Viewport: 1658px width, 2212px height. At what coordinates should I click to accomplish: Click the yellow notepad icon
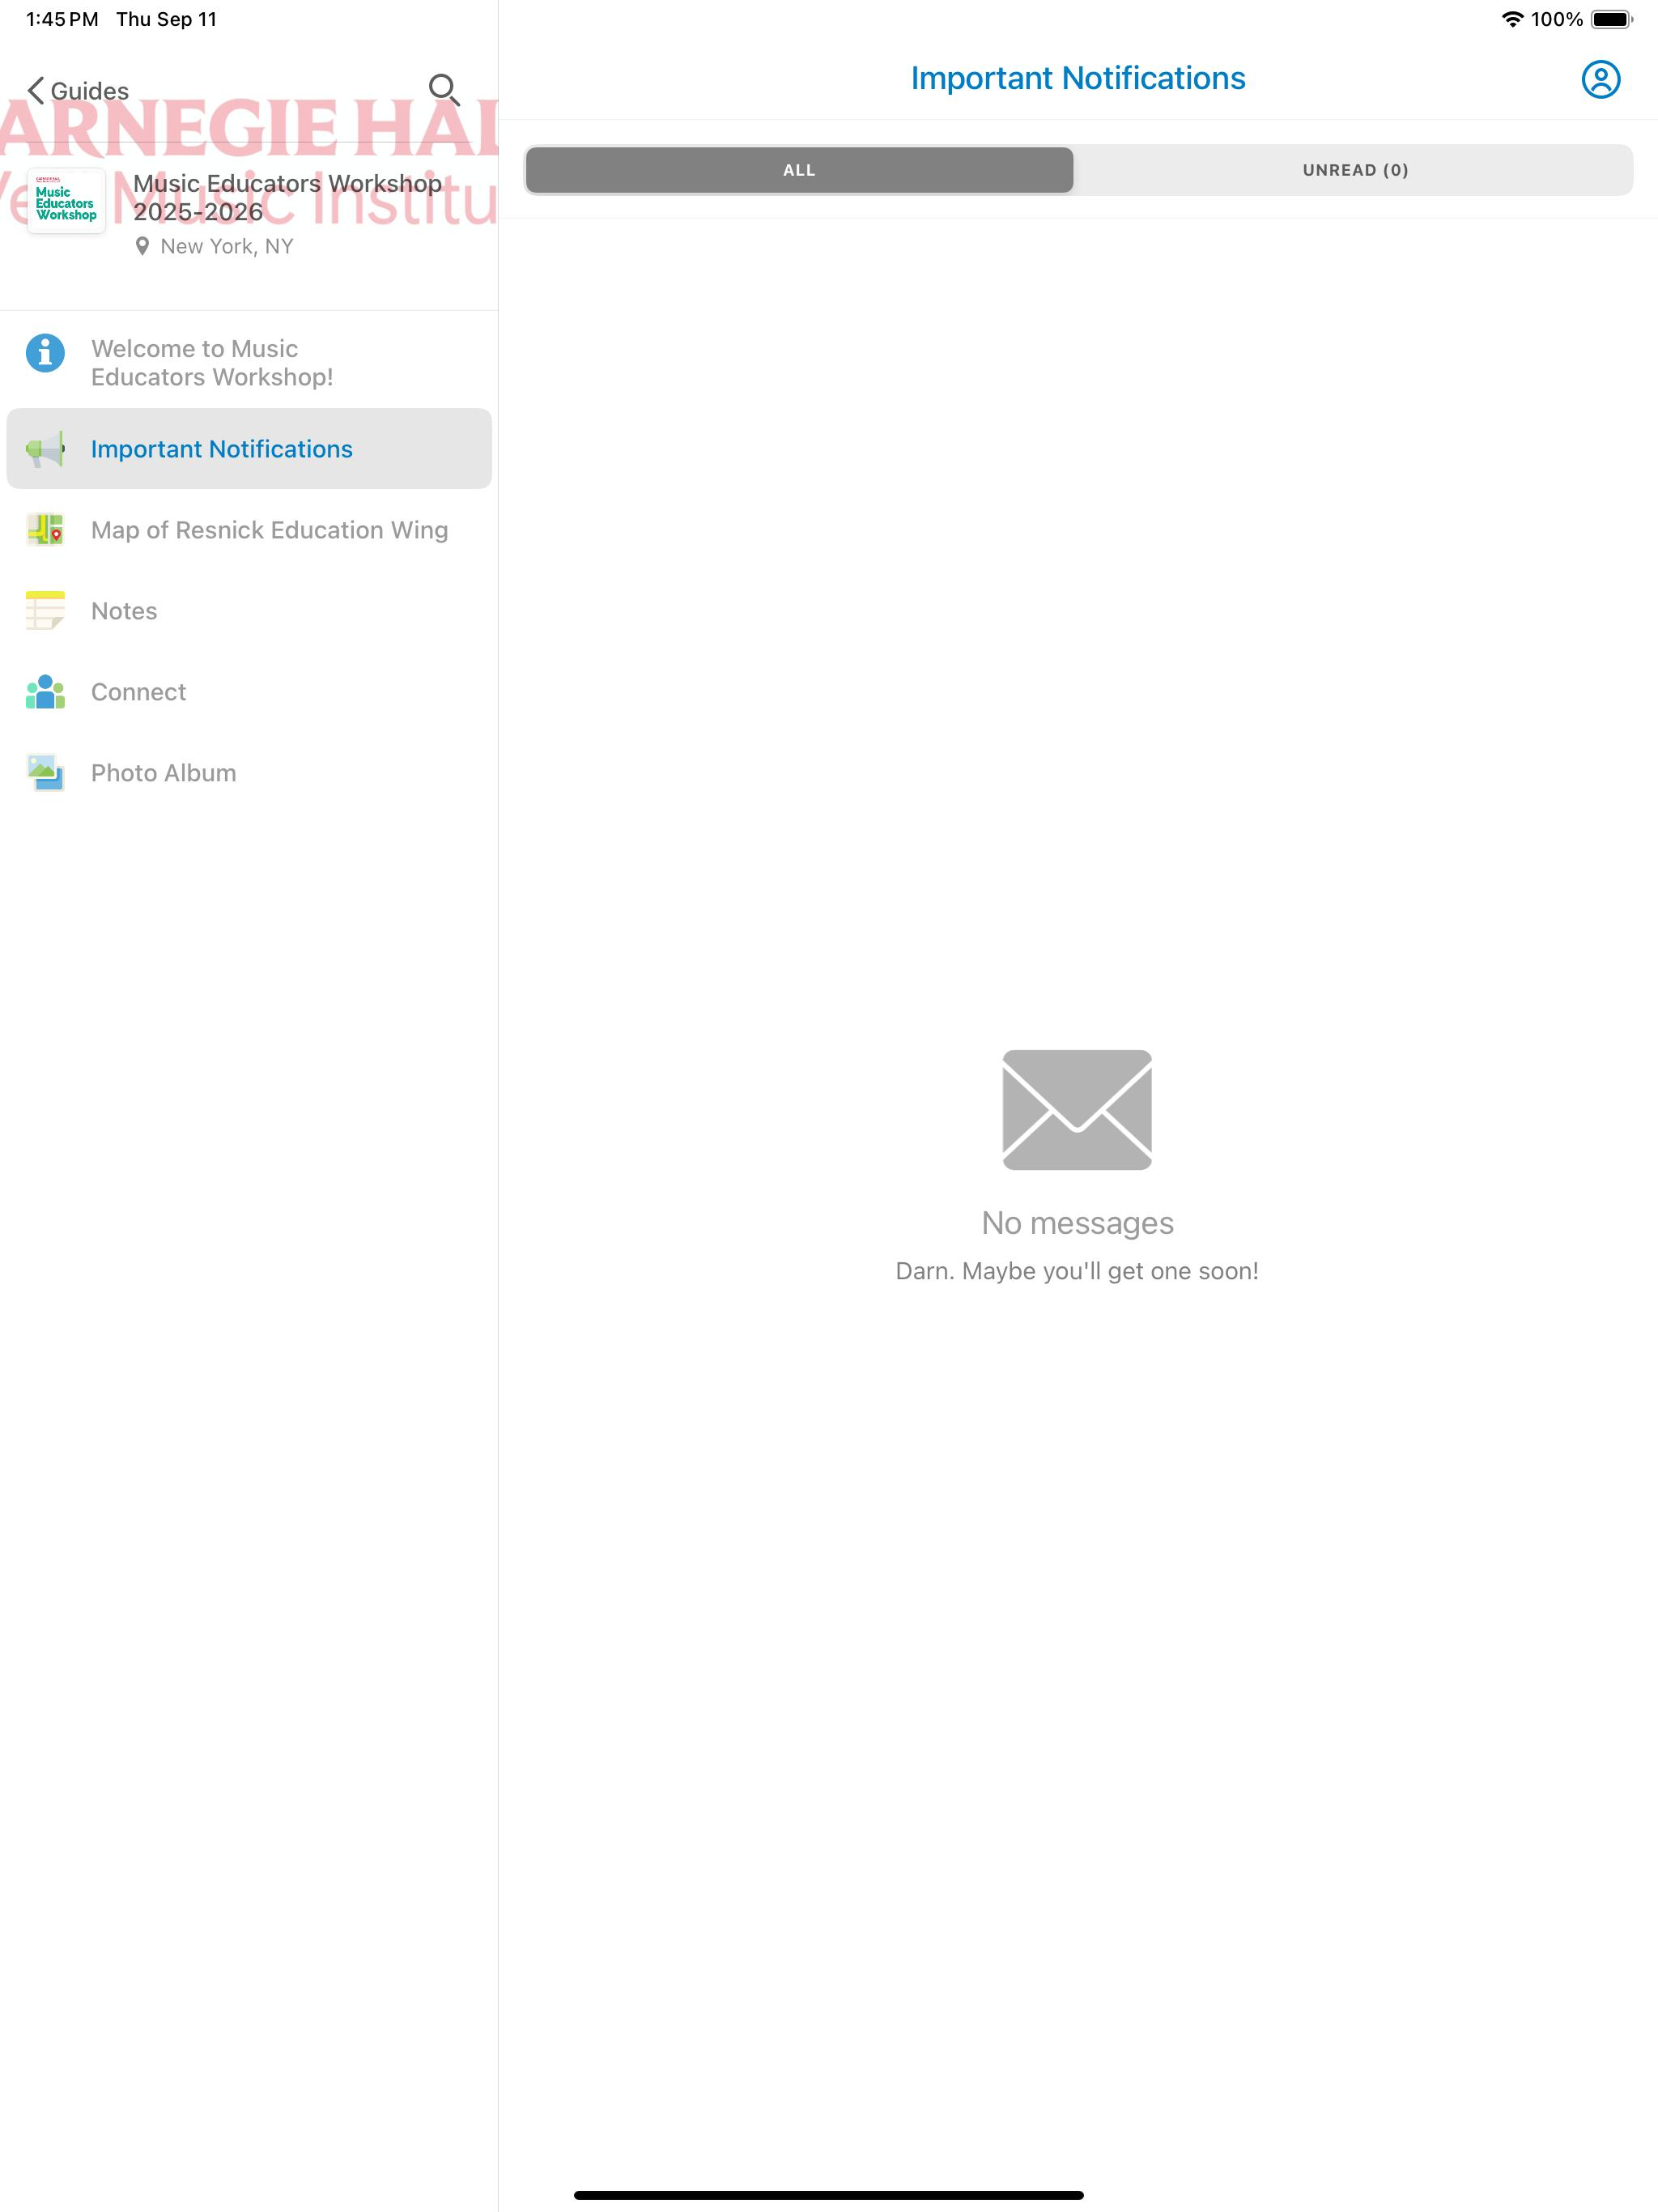(x=45, y=611)
